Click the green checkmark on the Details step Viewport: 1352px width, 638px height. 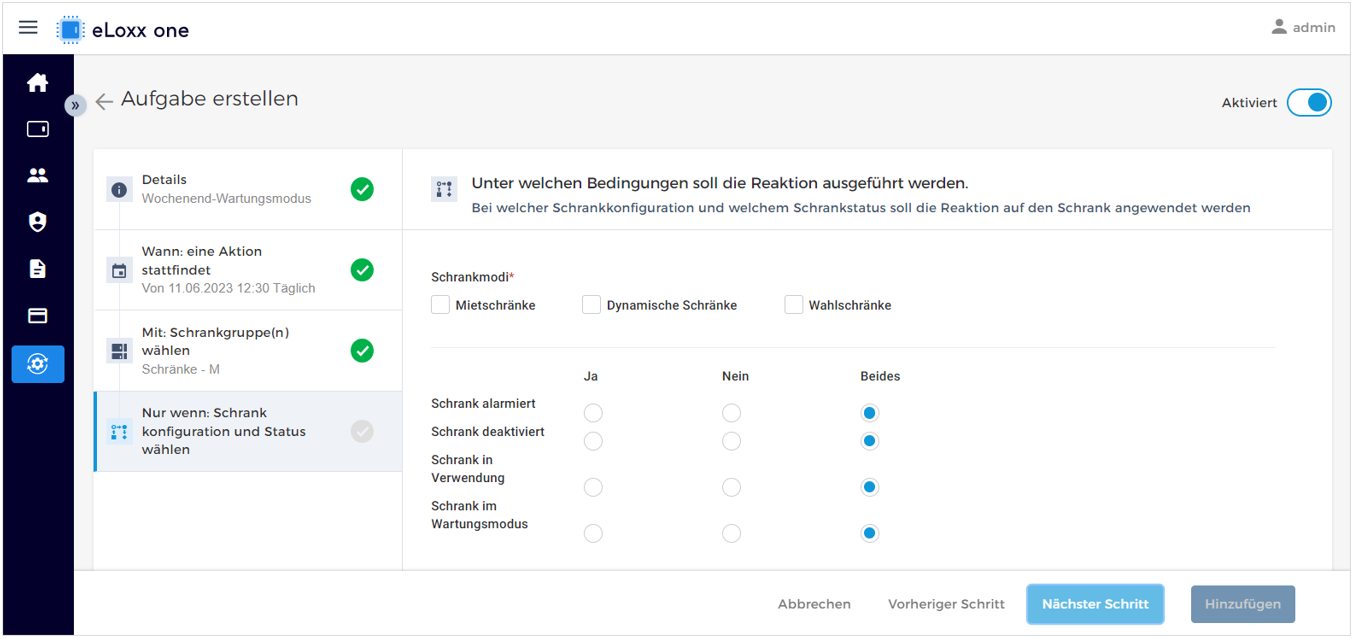pyautogui.click(x=362, y=189)
